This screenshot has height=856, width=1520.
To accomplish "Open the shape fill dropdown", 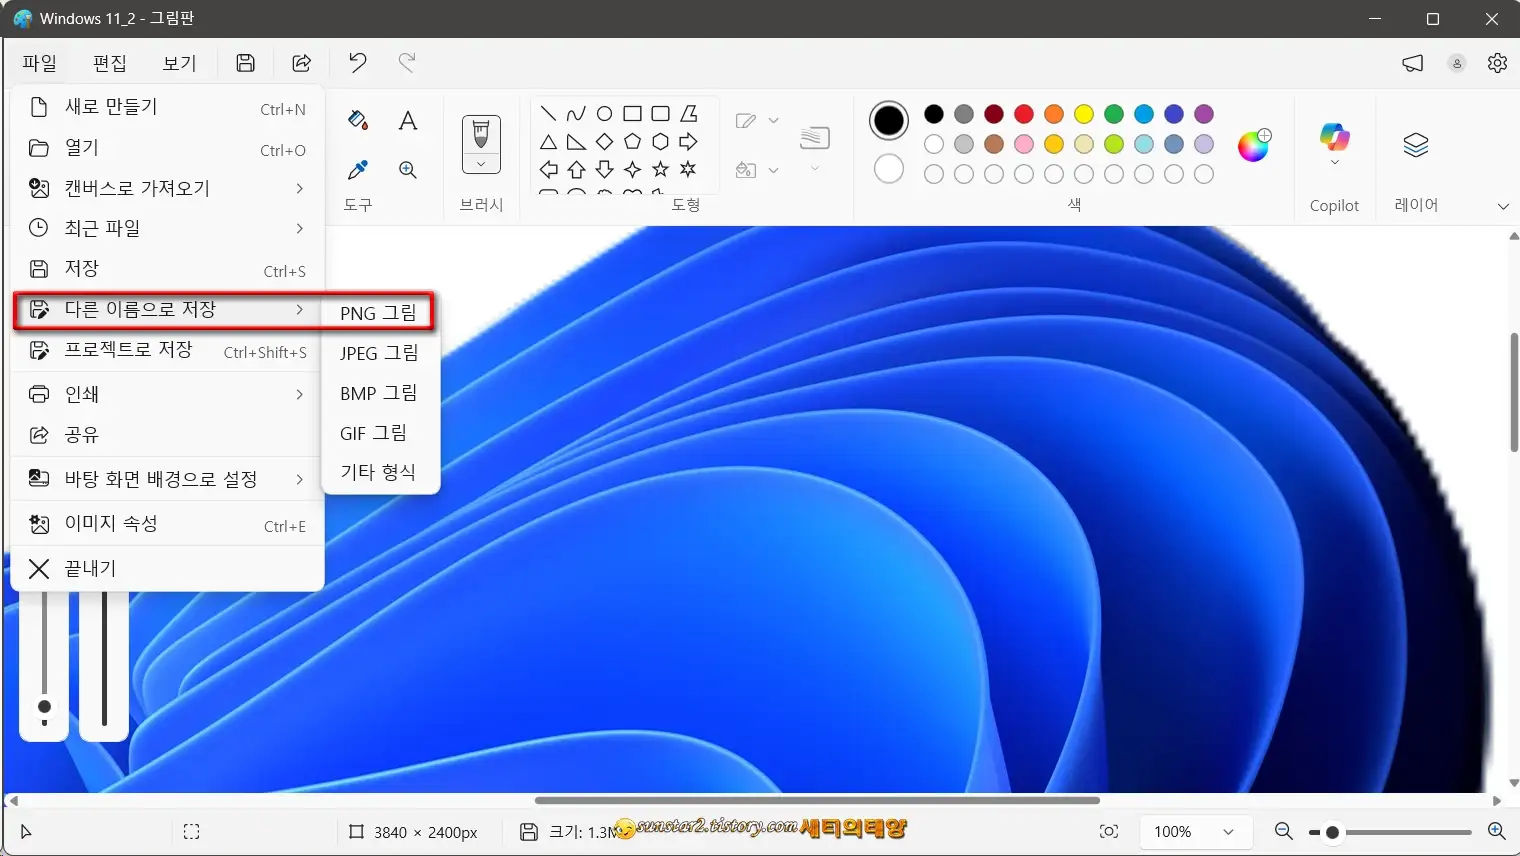I will tap(773, 171).
